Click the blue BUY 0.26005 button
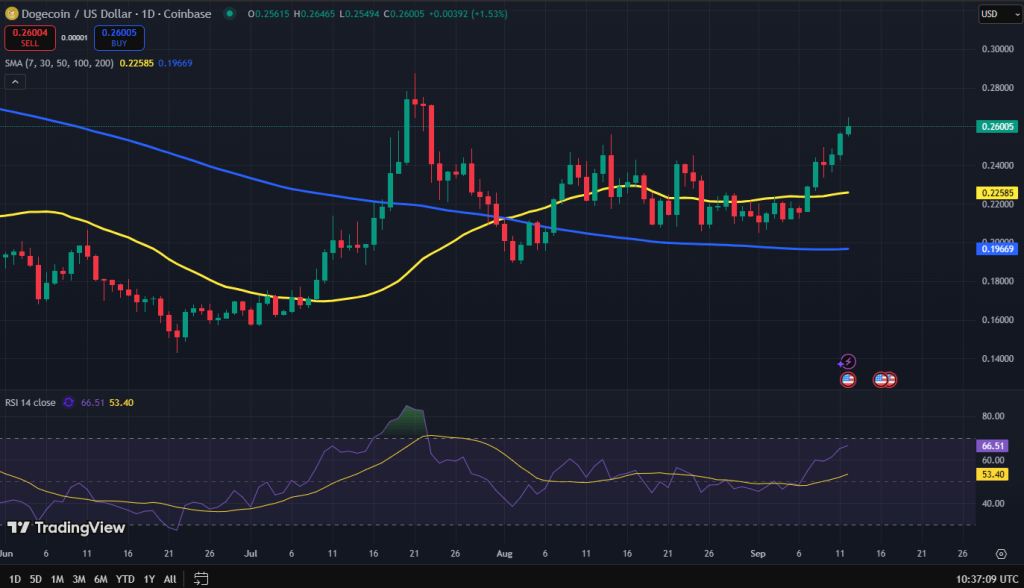Screen dimensions: 1024x588 (x=119, y=38)
